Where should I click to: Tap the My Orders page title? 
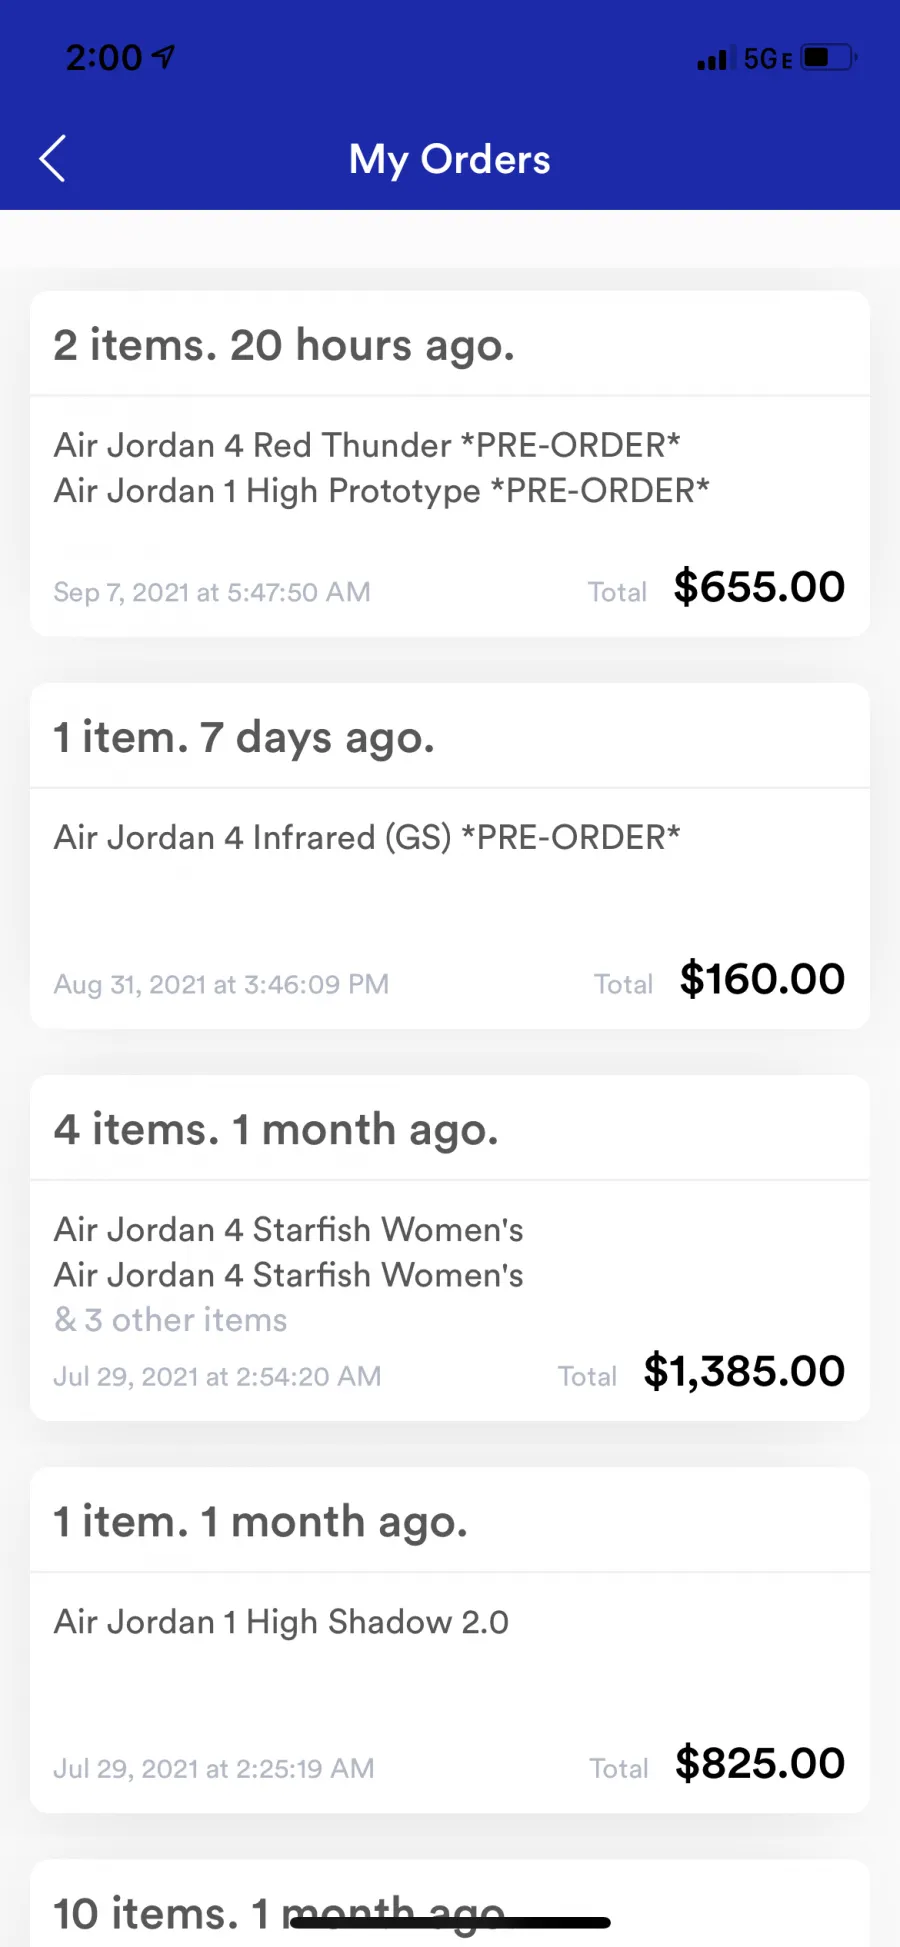click(450, 159)
